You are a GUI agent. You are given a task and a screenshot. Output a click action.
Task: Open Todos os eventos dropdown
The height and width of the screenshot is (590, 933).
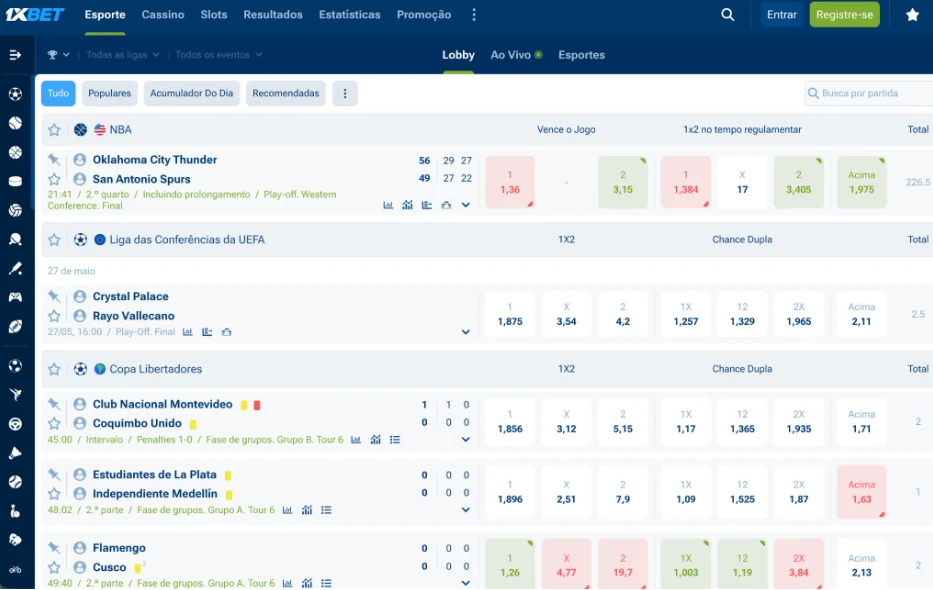click(x=218, y=55)
